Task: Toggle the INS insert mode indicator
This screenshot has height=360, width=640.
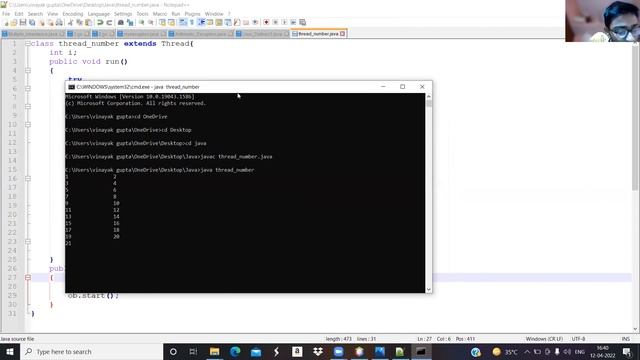Action: point(625,339)
